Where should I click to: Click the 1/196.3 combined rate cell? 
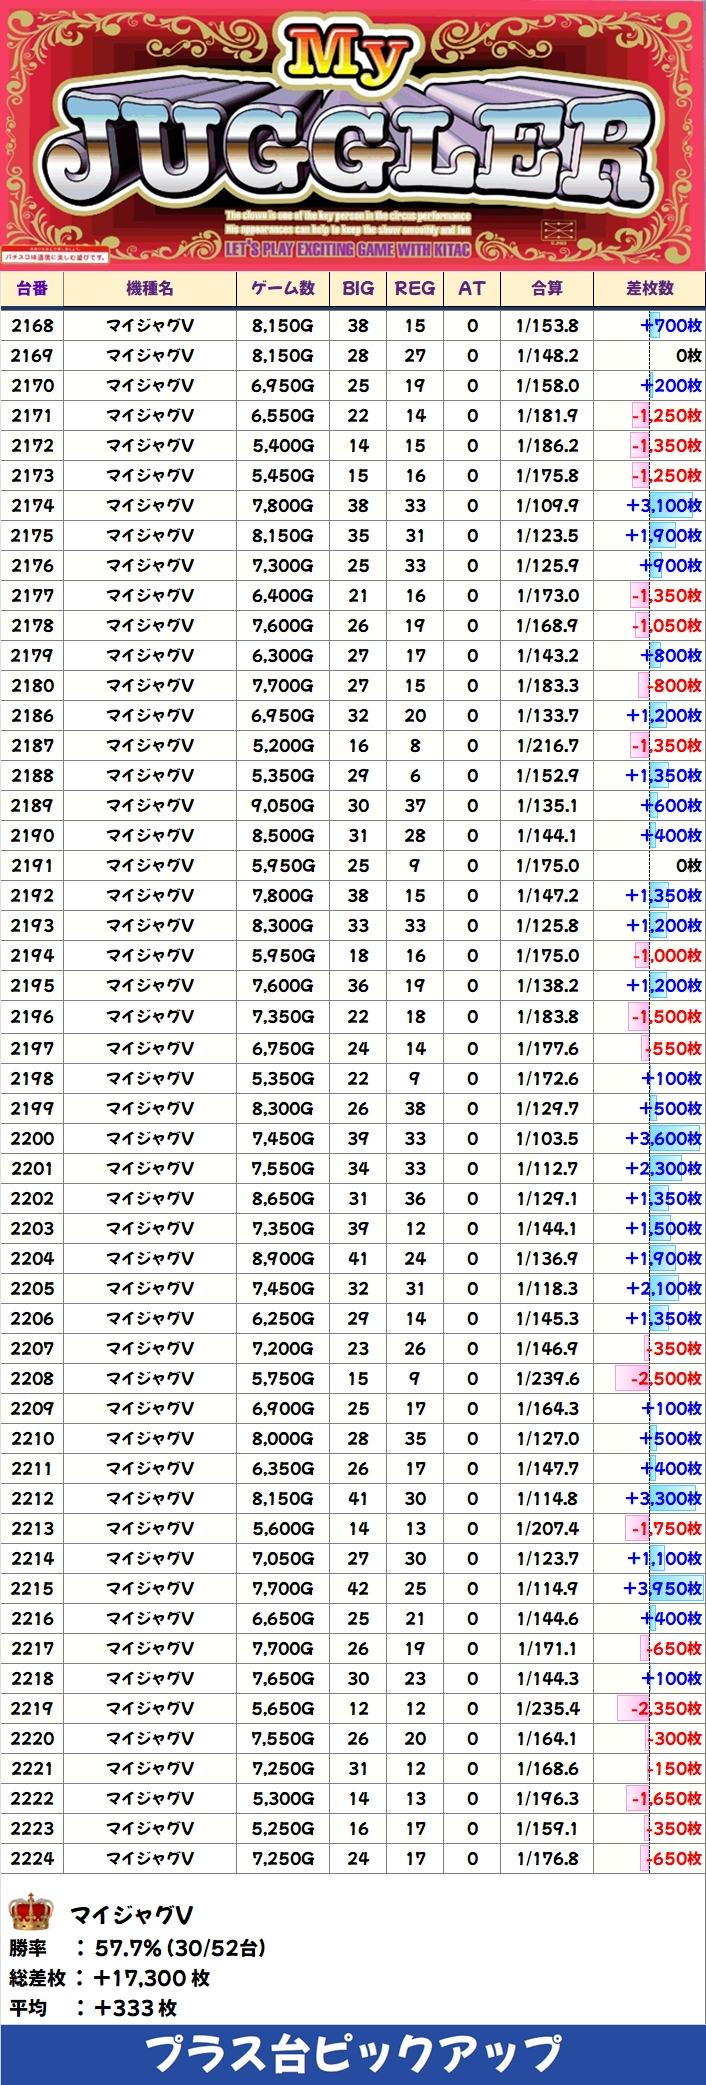pos(547,1798)
